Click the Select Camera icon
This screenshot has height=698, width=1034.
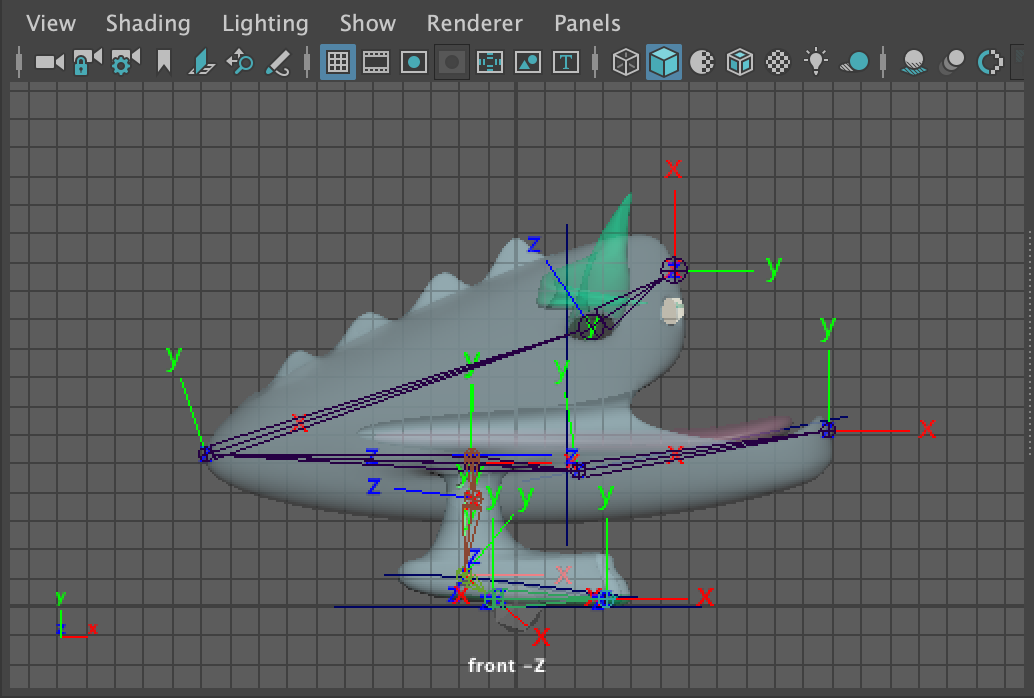coord(49,63)
